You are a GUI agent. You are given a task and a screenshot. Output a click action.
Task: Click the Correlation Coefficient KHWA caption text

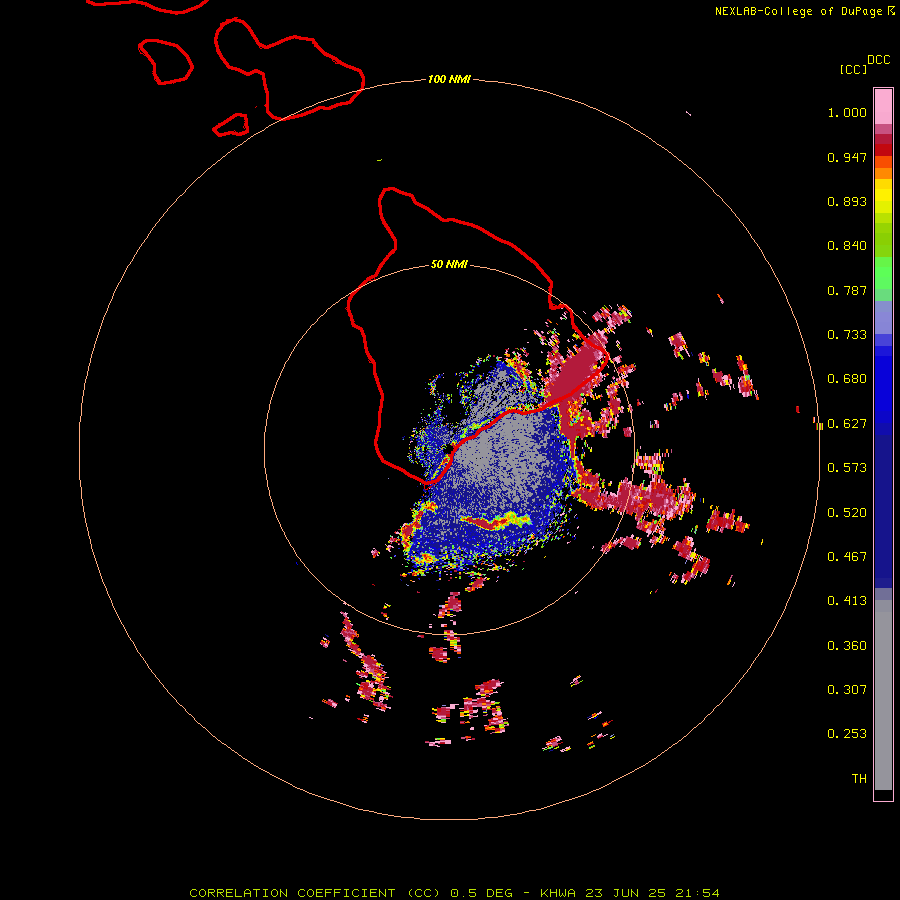pyautogui.click(x=454, y=893)
